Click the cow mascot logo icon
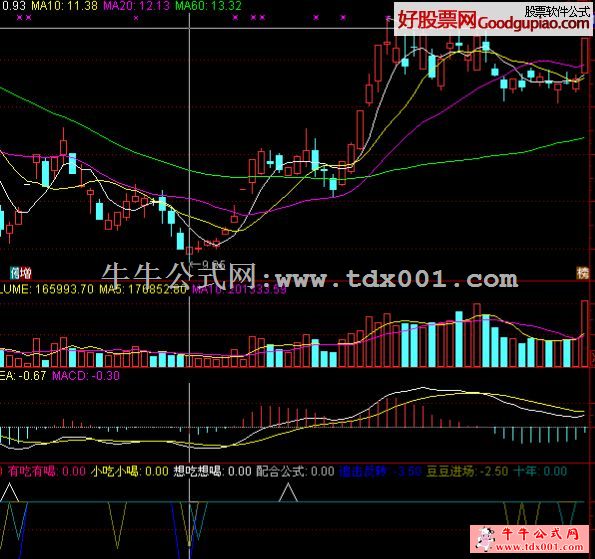The height and width of the screenshot is (559, 595). point(485,538)
